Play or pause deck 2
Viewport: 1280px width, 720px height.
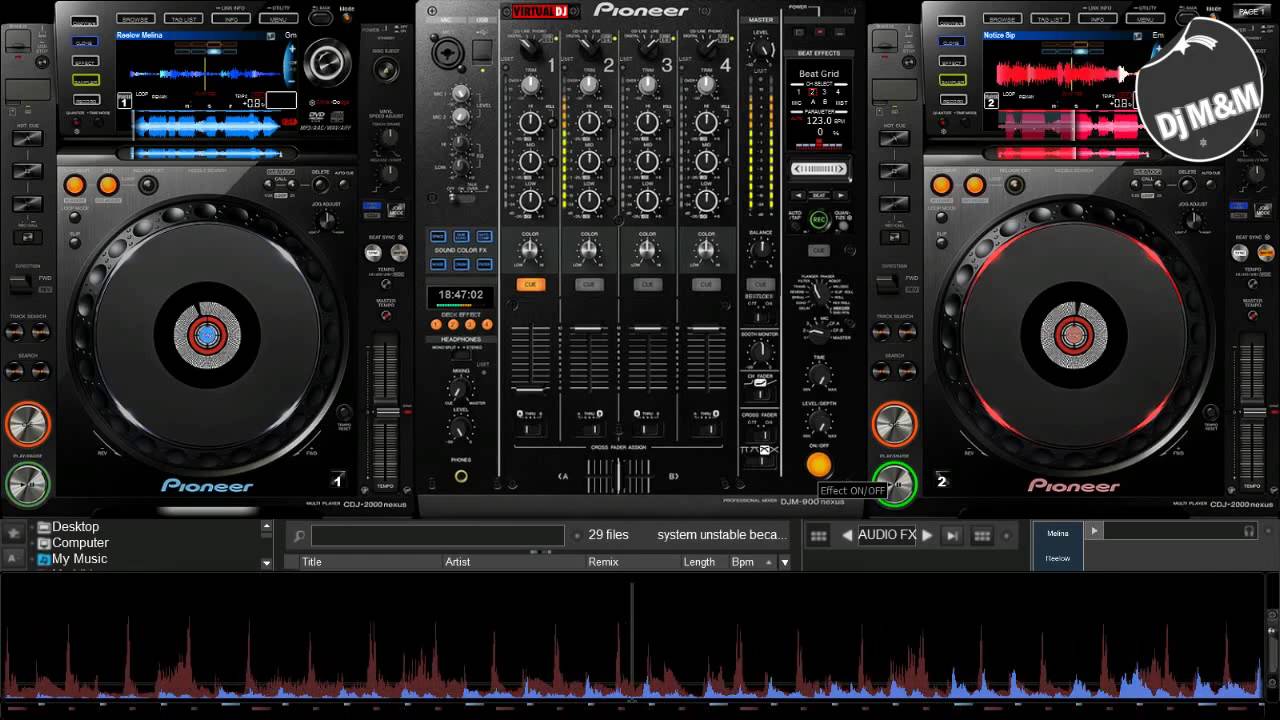point(894,485)
